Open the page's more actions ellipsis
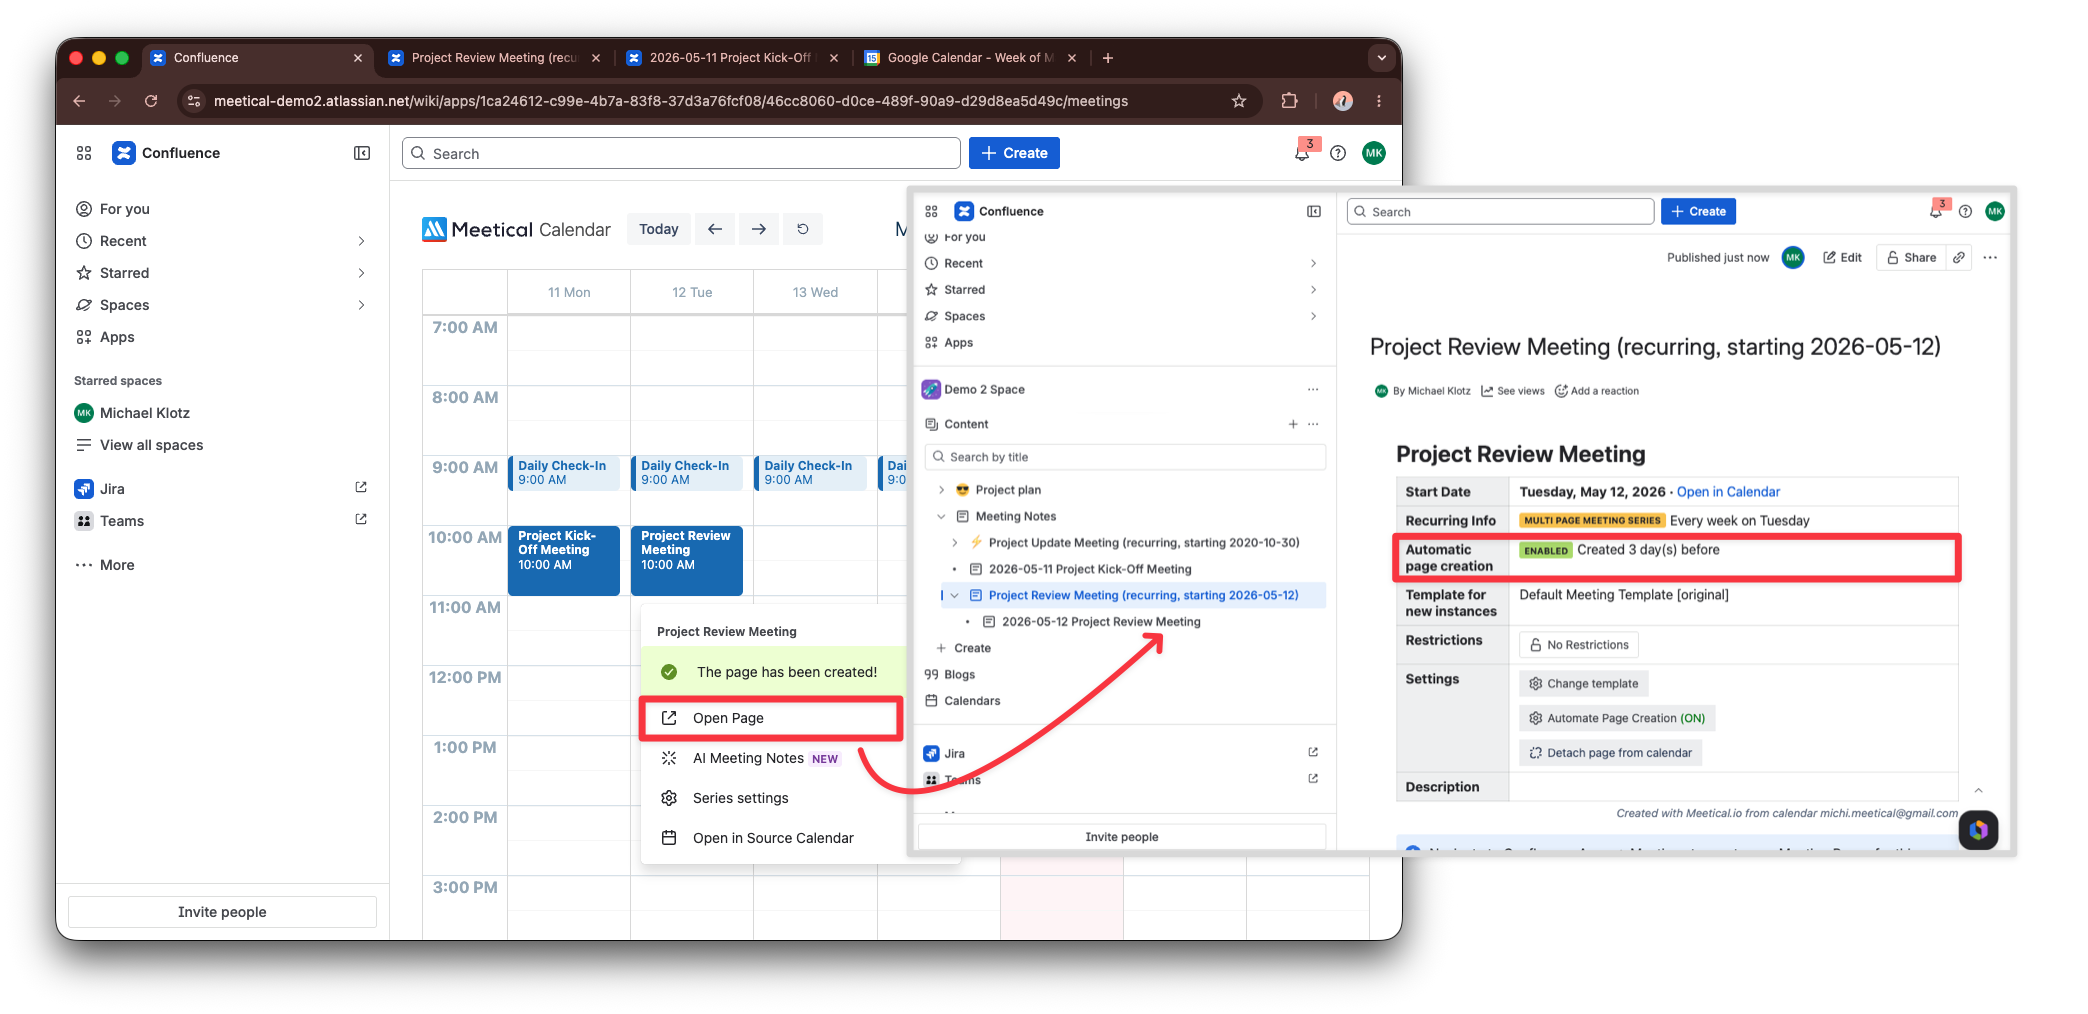 (x=1990, y=258)
